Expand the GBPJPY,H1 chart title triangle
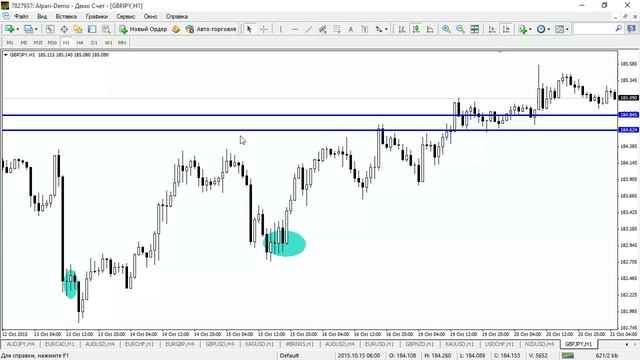640x360 pixels. point(6,55)
